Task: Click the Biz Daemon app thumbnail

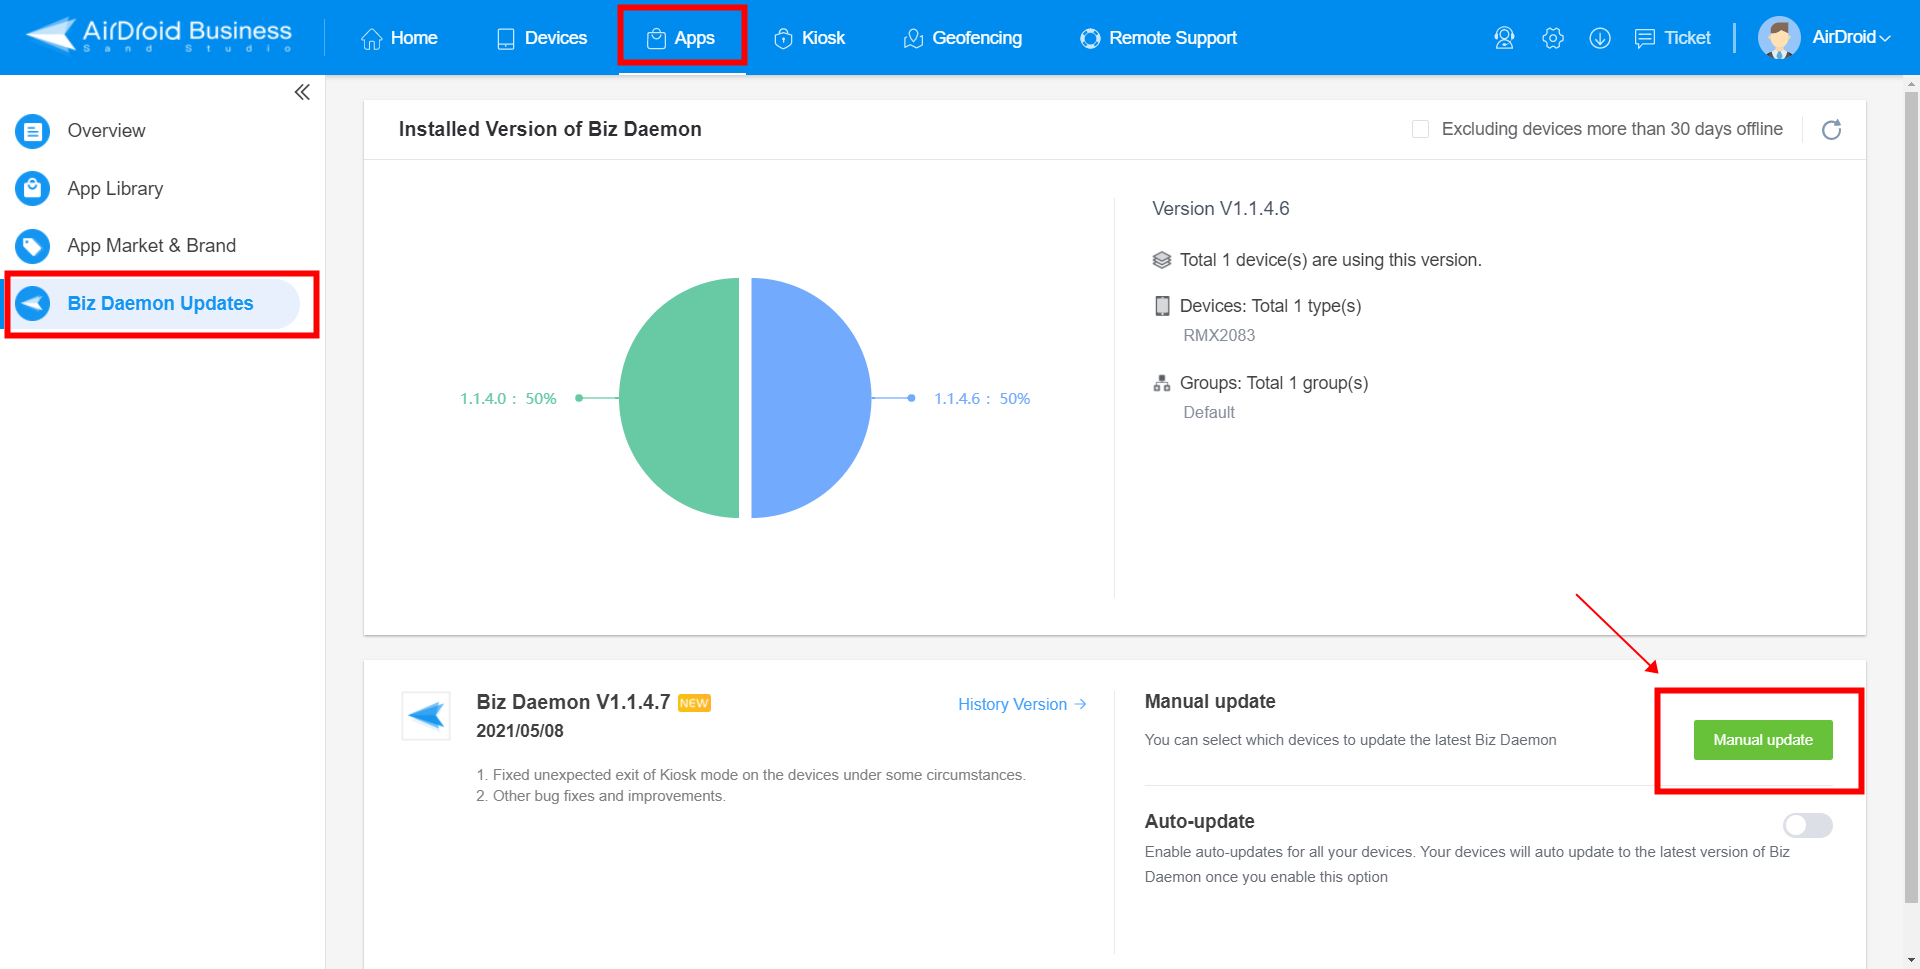Action: coord(426,716)
